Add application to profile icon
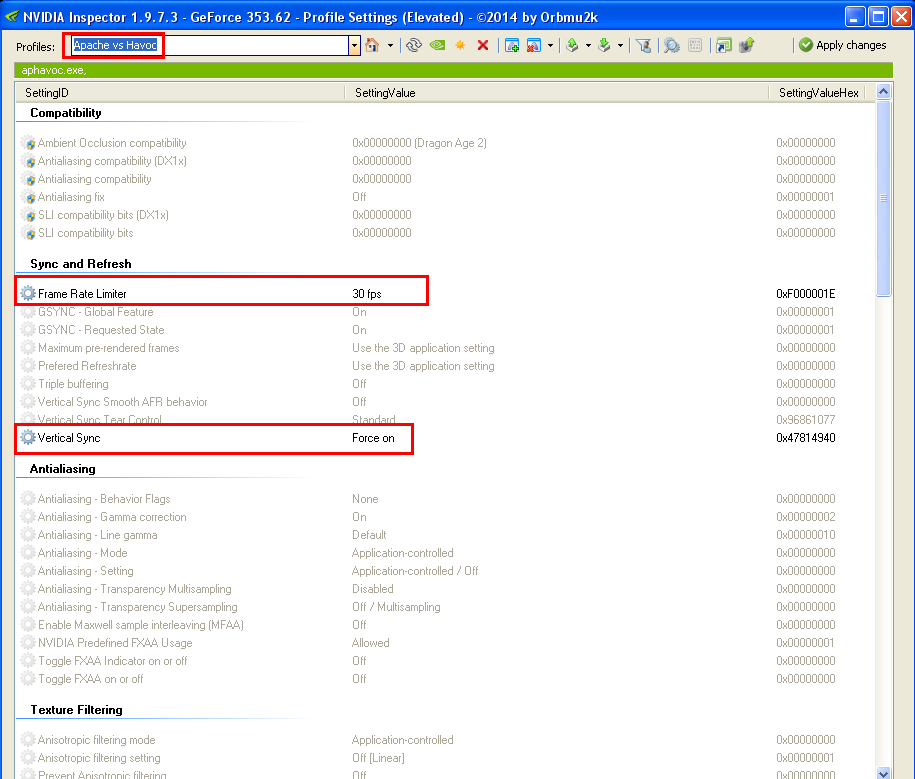 pos(512,45)
